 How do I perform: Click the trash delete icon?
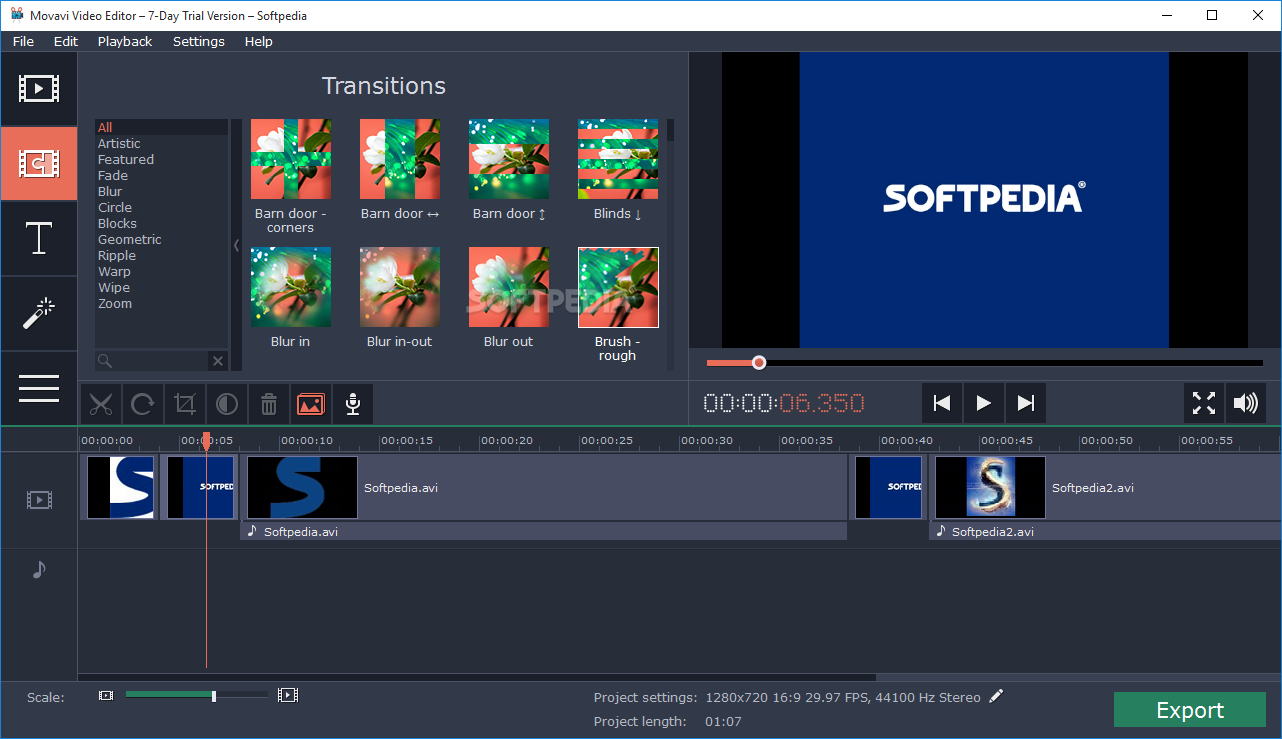coord(269,404)
